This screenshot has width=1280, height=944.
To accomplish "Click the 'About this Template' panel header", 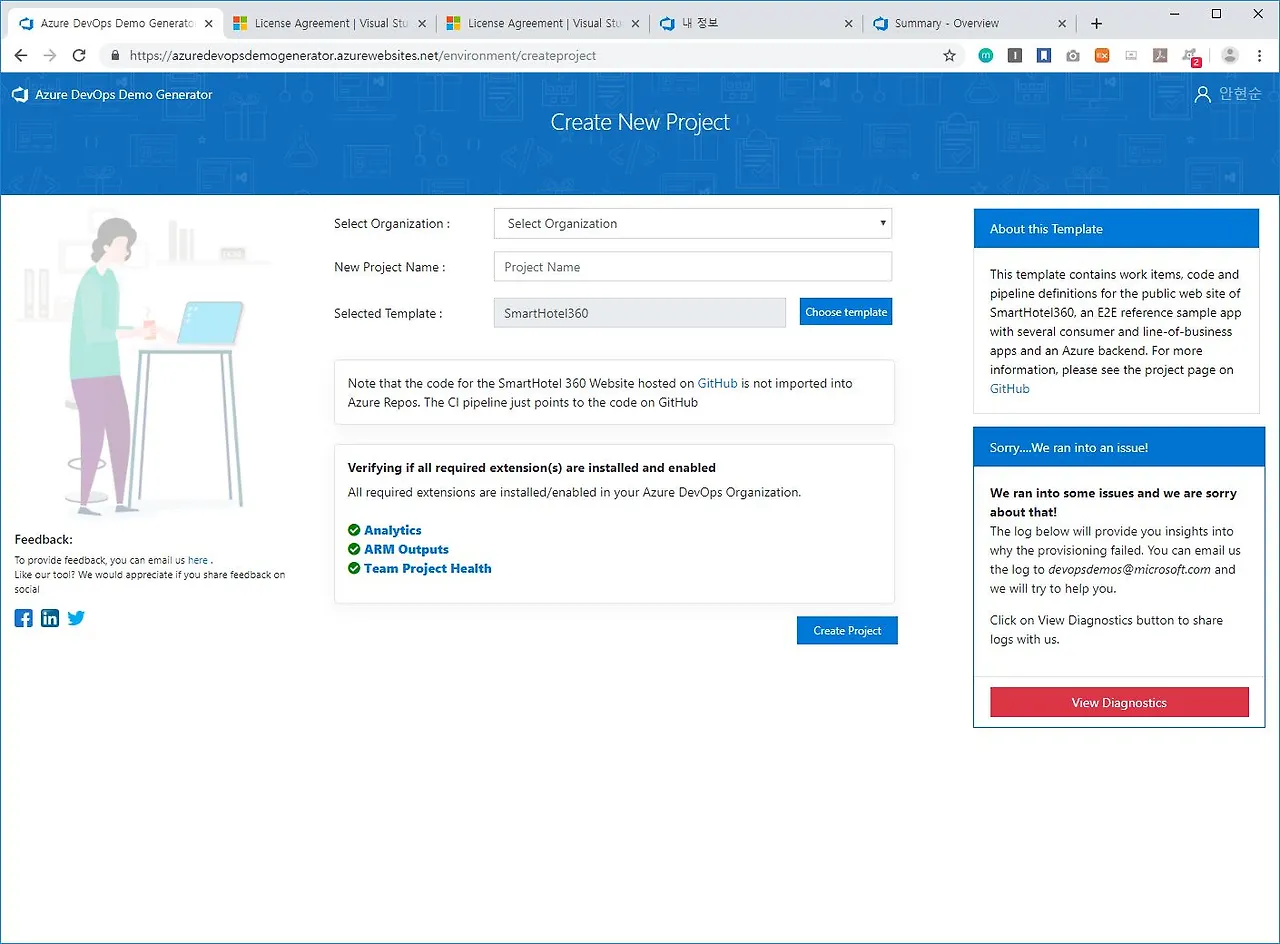I will (1116, 228).
